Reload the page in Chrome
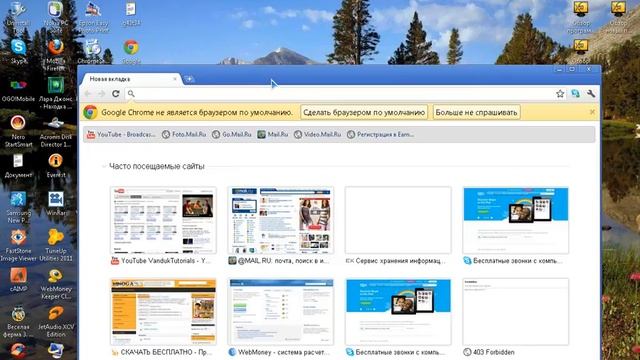The width and height of the screenshot is (640, 360). coord(116,94)
